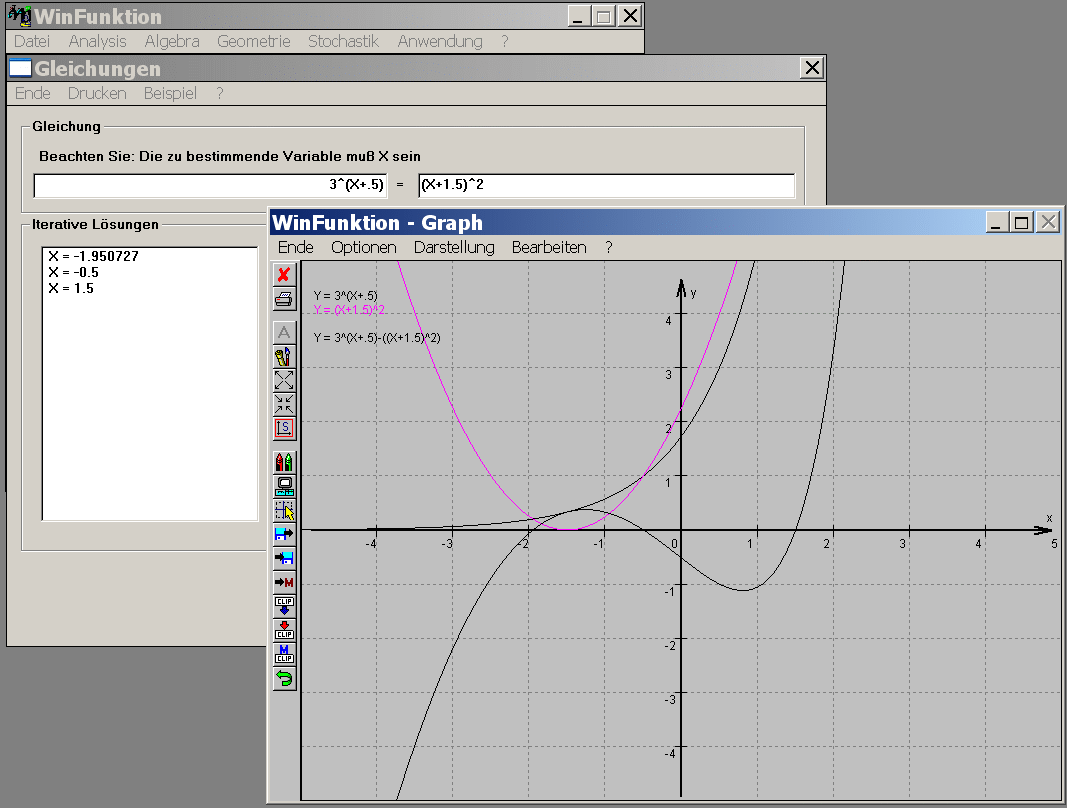The width and height of the screenshot is (1067, 808).
Task: Click the expand arrows zoom-in icon
Action: pyautogui.click(x=284, y=380)
